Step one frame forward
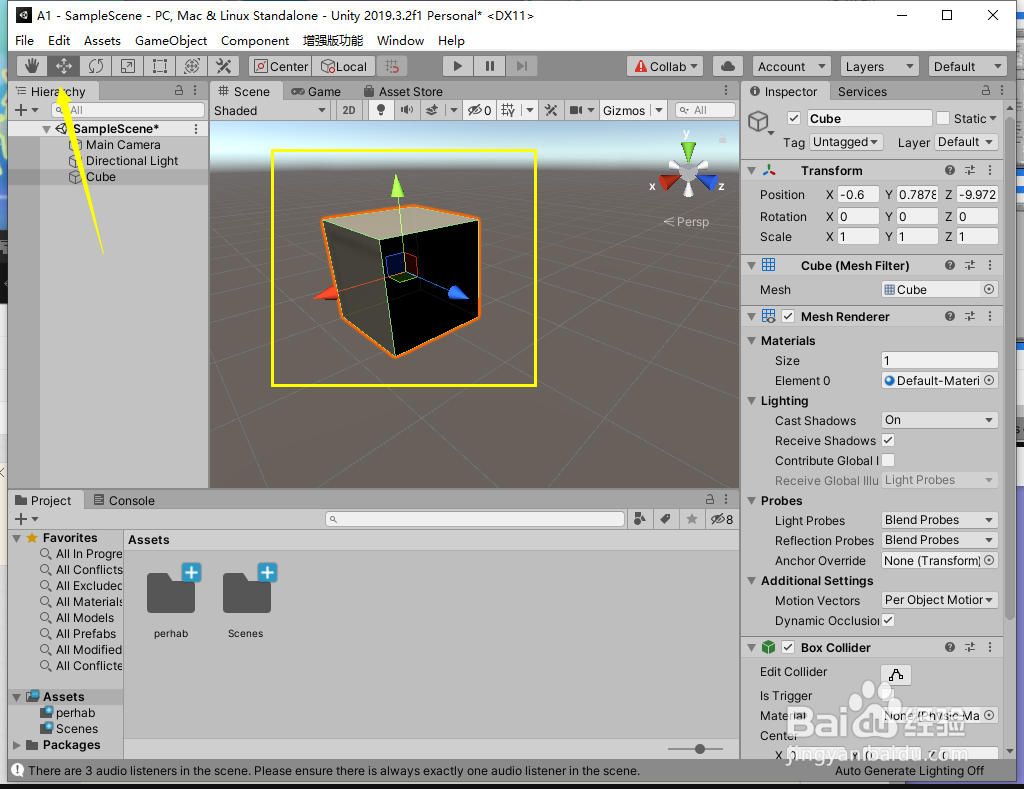Image resolution: width=1024 pixels, height=789 pixels. [x=522, y=66]
